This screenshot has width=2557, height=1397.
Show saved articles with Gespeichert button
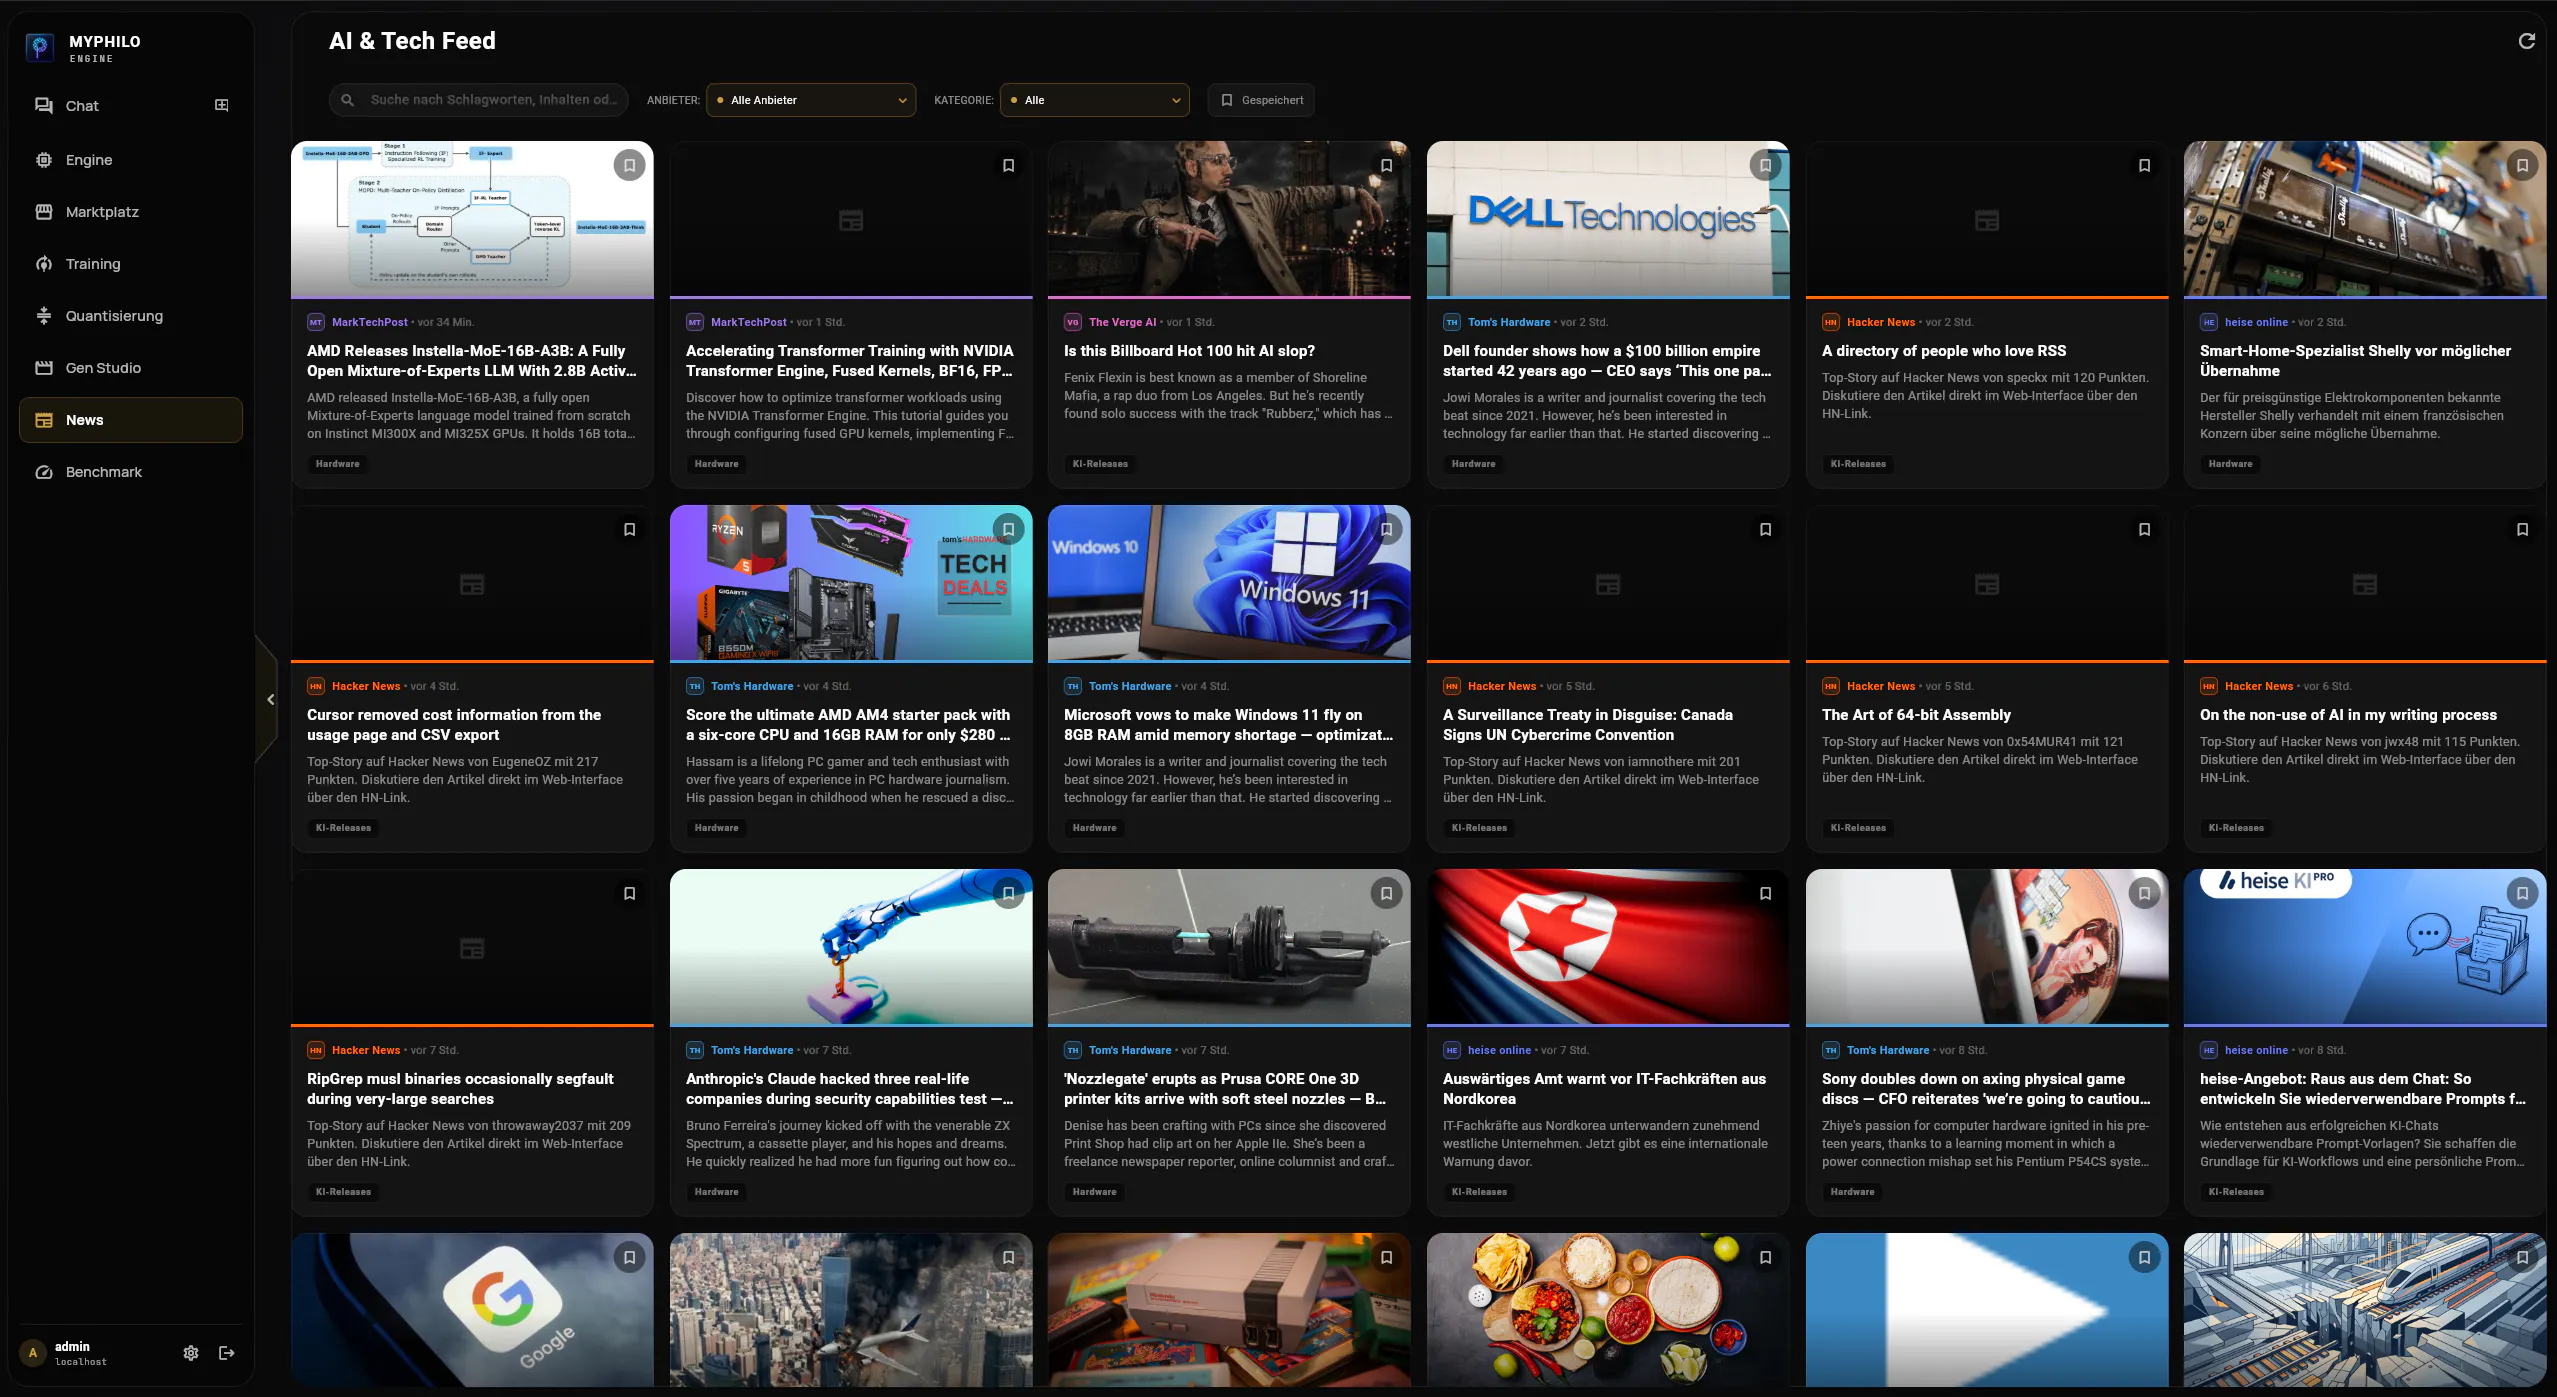1261,100
